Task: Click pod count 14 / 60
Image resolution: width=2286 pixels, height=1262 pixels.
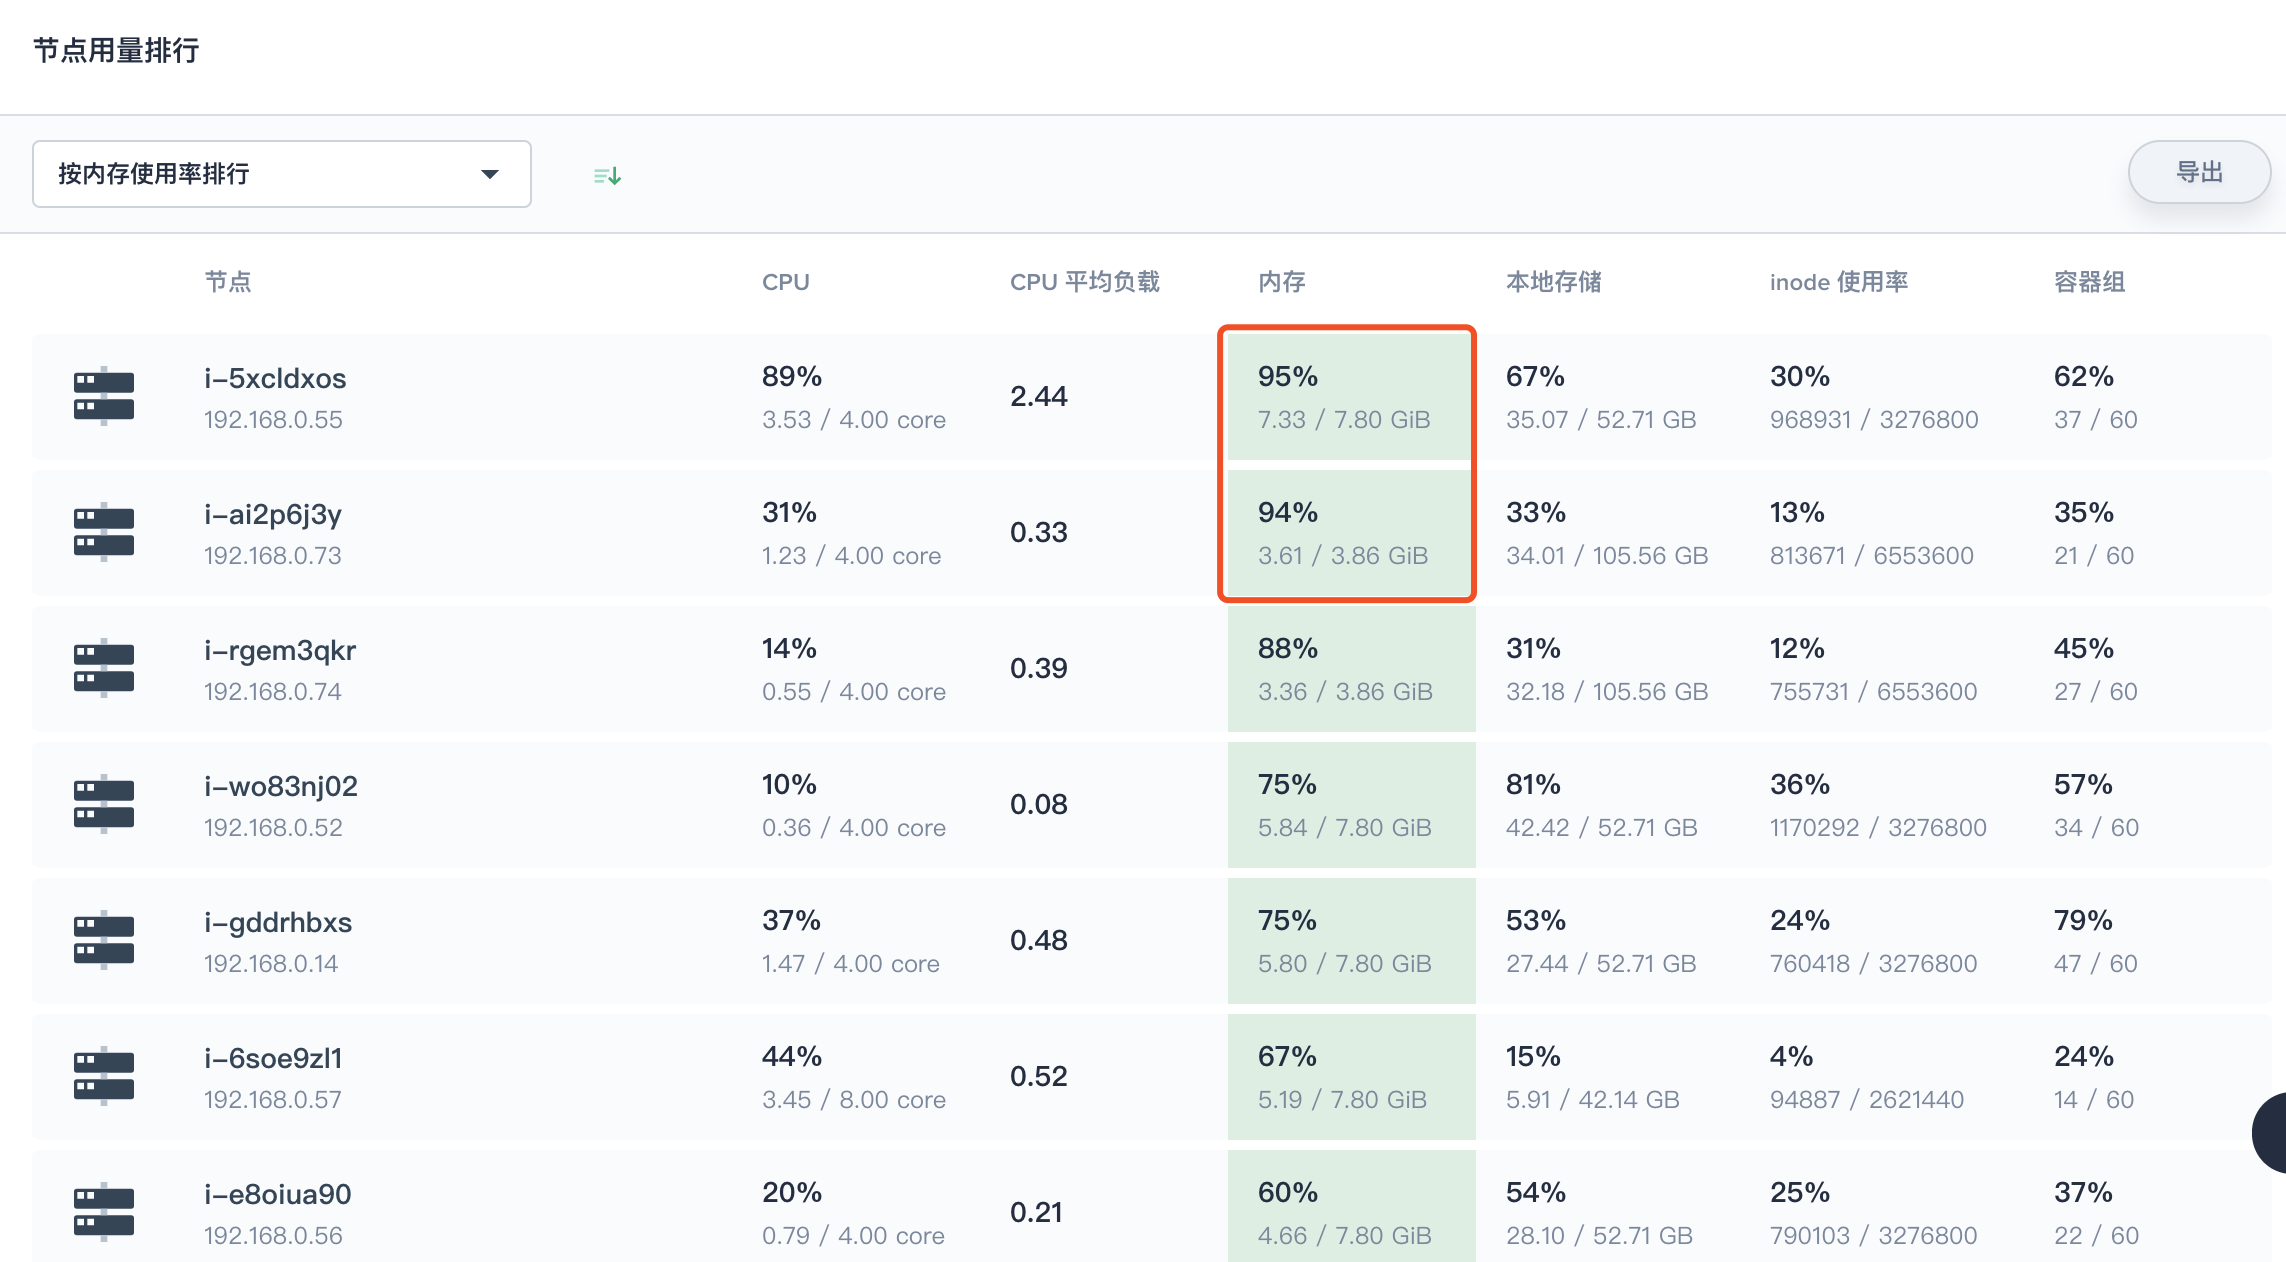Action: point(2094,1100)
